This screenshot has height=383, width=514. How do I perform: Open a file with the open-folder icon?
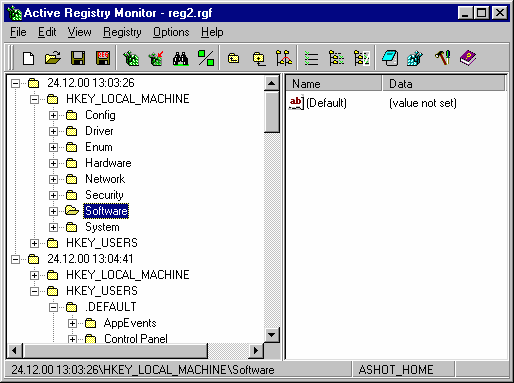tap(53, 58)
